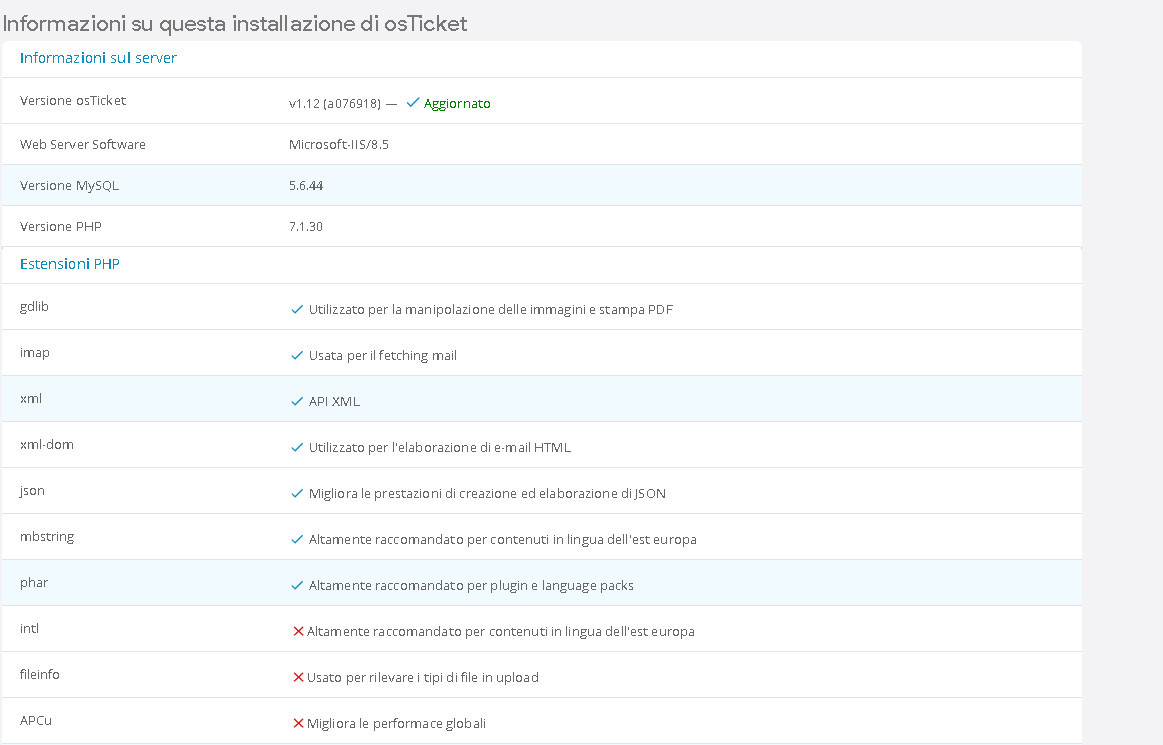Click description 'Usata per il fetching mail'
Image resolution: width=1163 pixels, height=745 pixels.
click(x=383, y=355)
